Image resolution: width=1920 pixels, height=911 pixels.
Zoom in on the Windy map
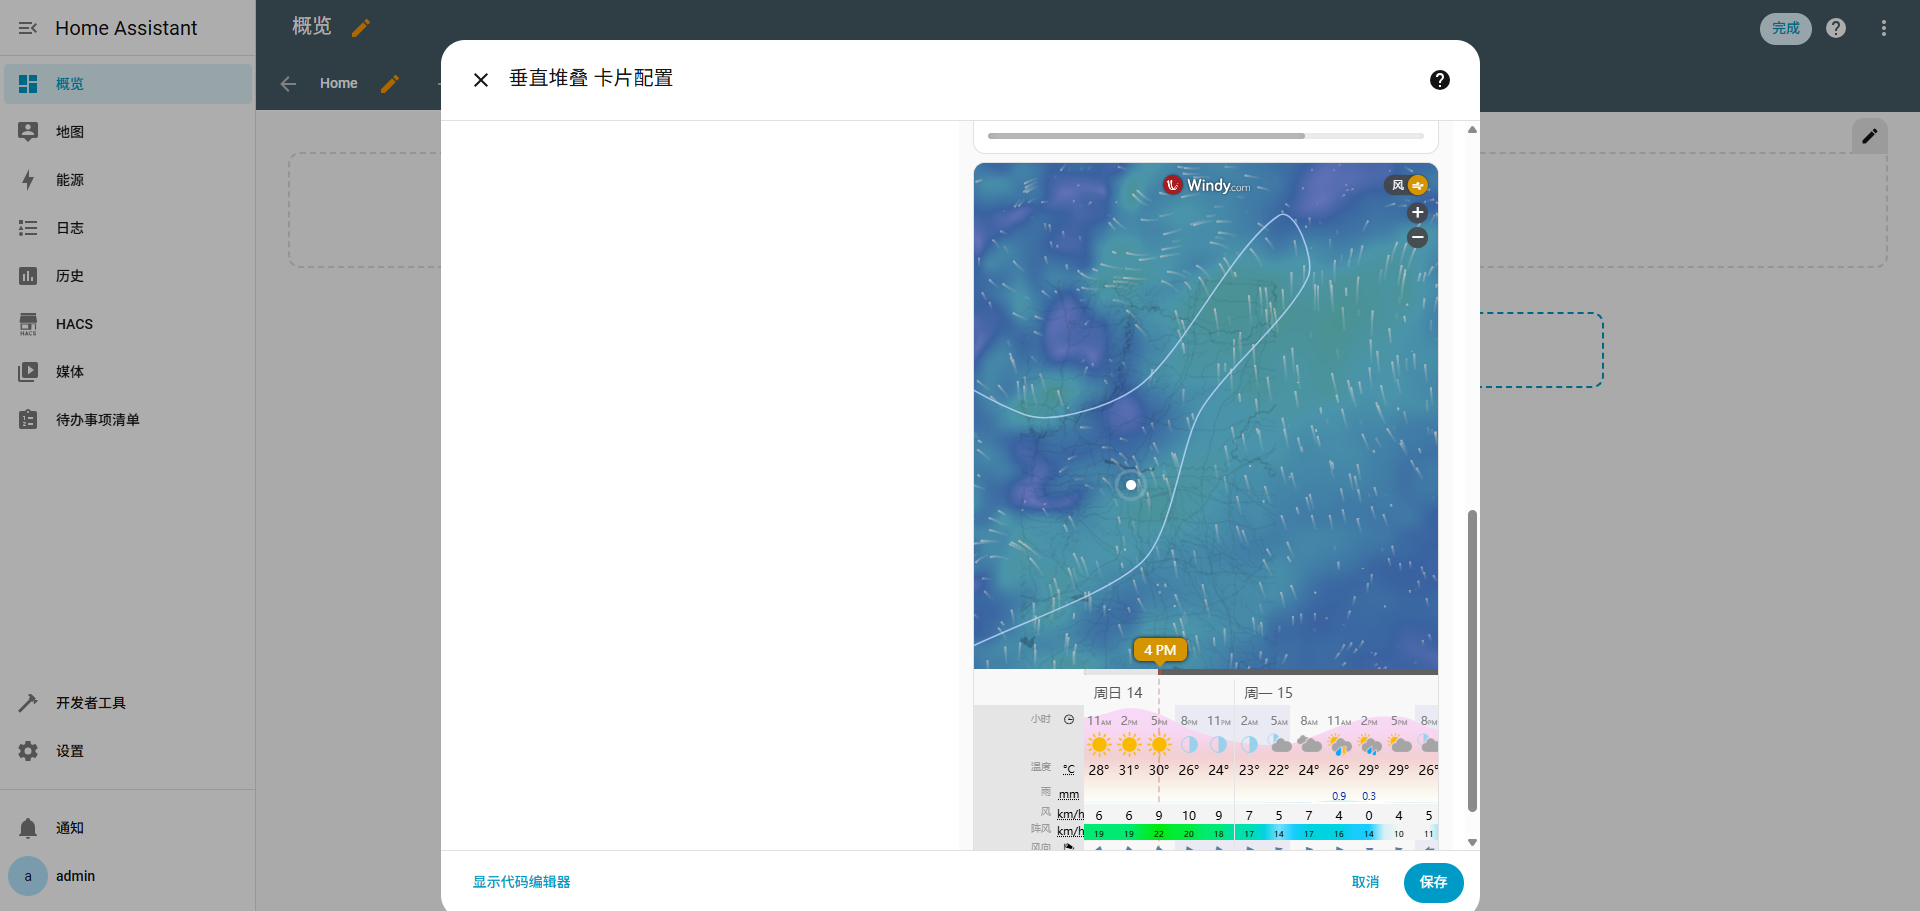(x=1417, y=212)
